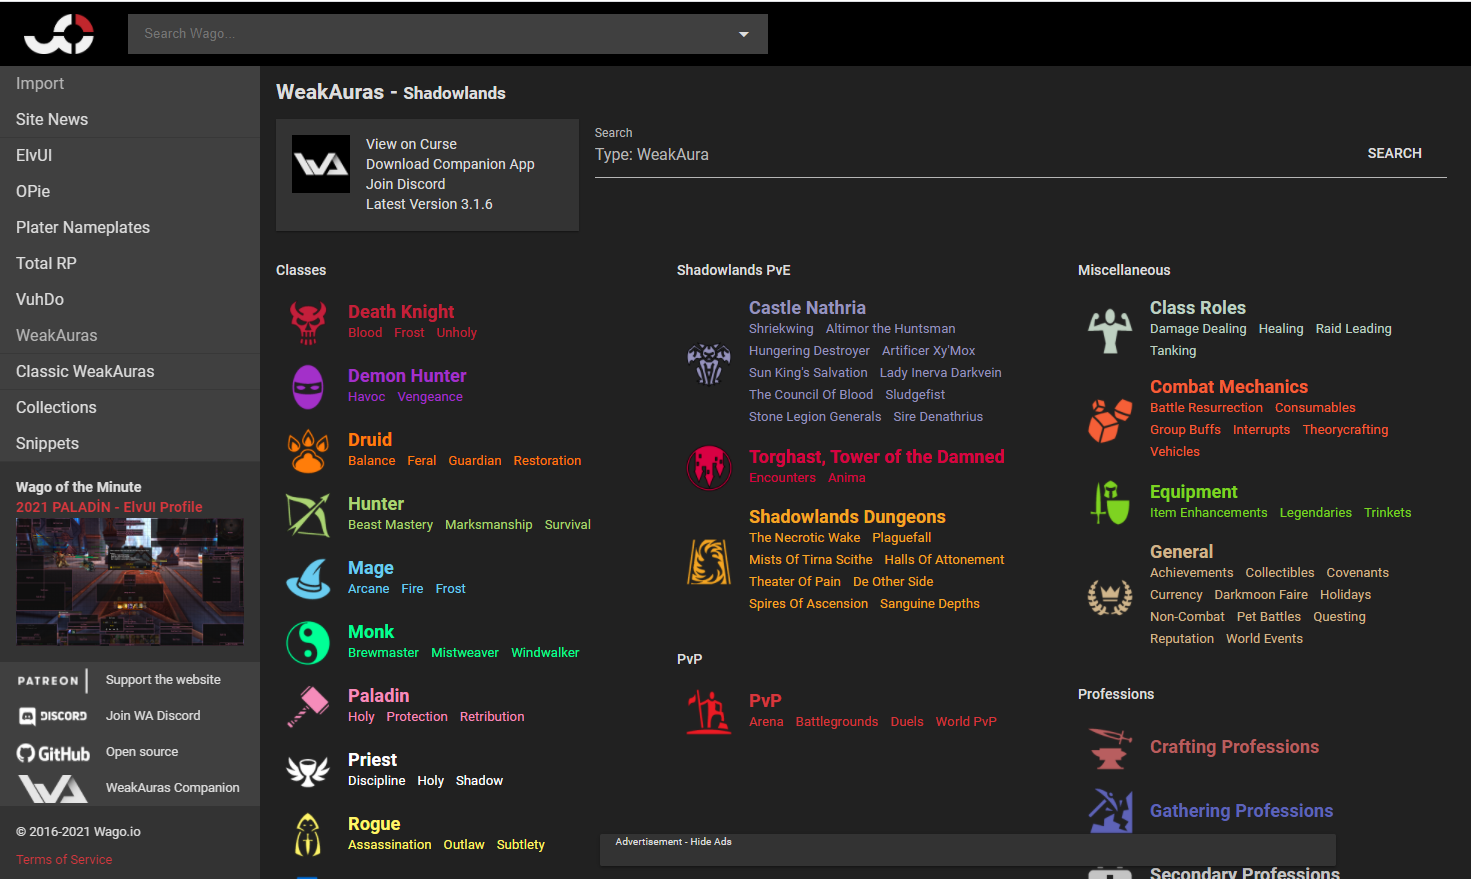
Task: Select the Gathering Professions pickaxe icon
Action: pos(1110,811)
